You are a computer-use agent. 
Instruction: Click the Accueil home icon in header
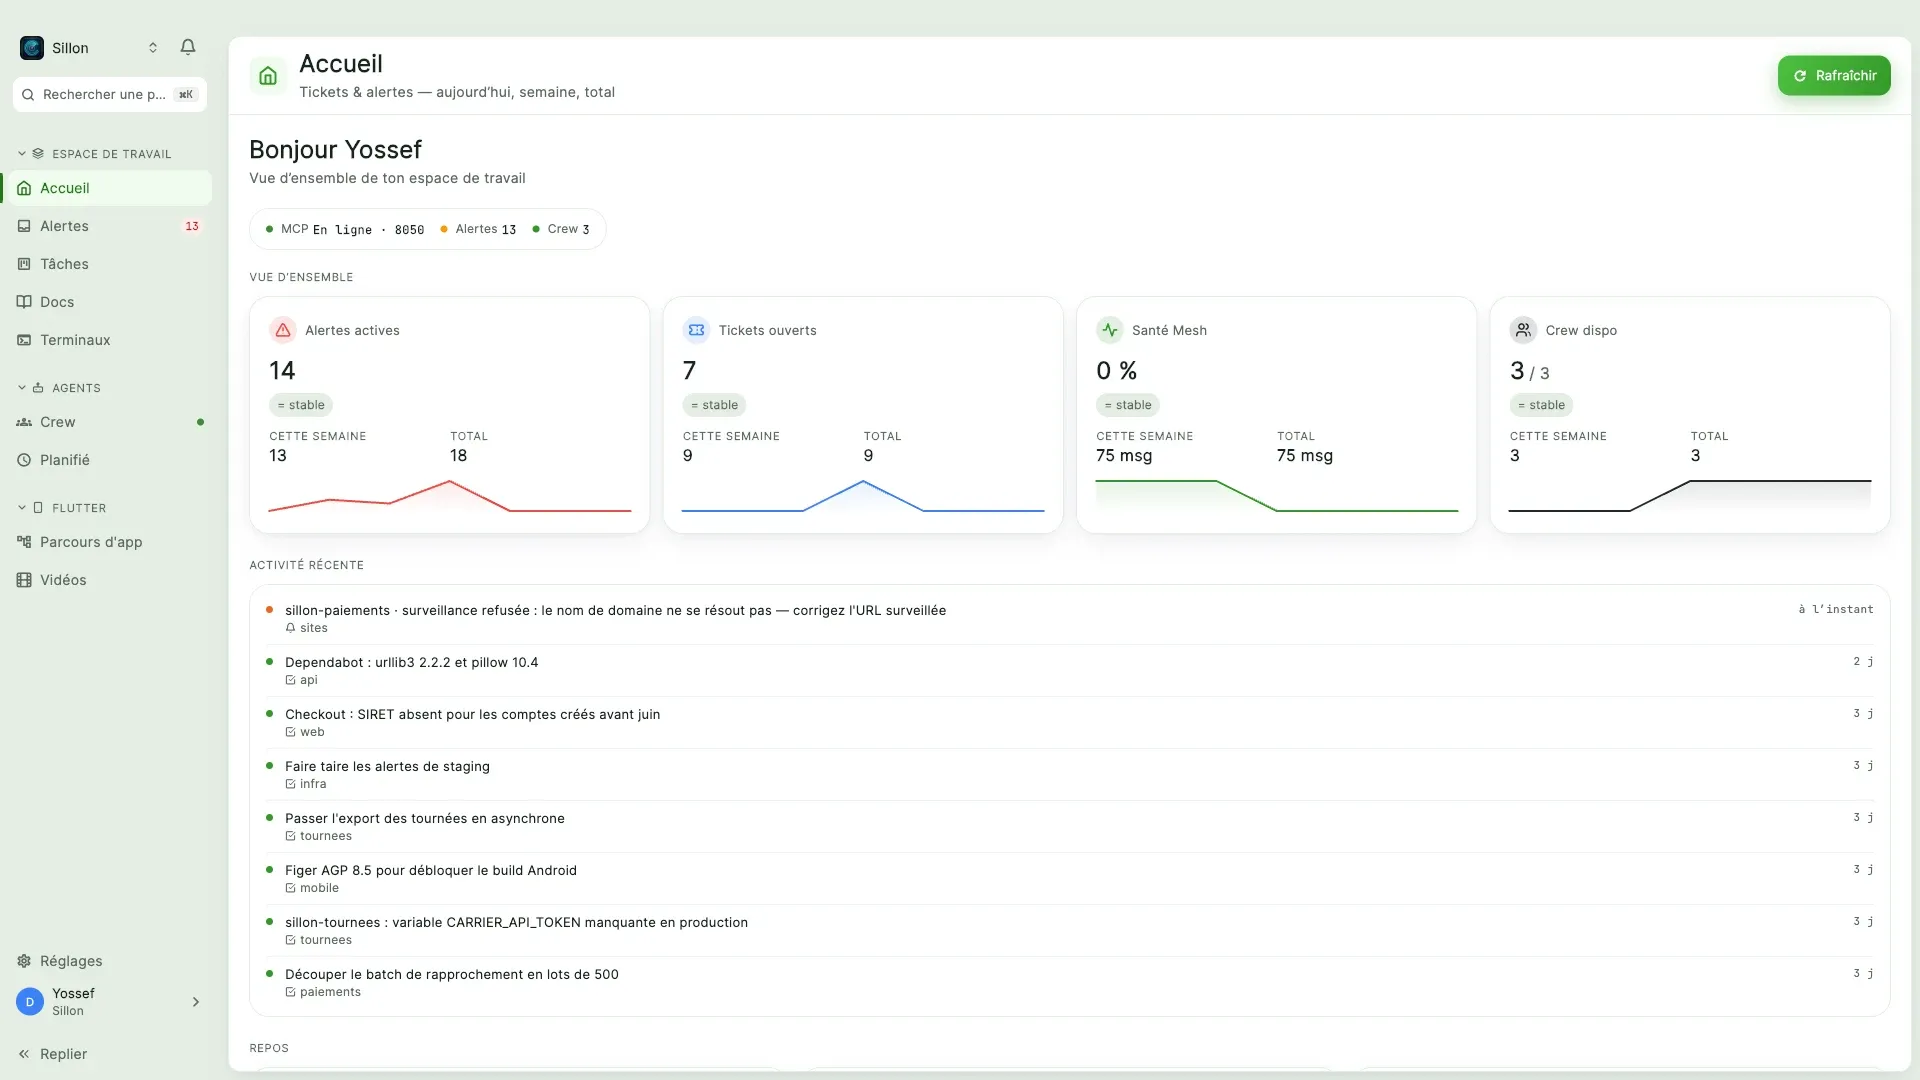point(268,76)
